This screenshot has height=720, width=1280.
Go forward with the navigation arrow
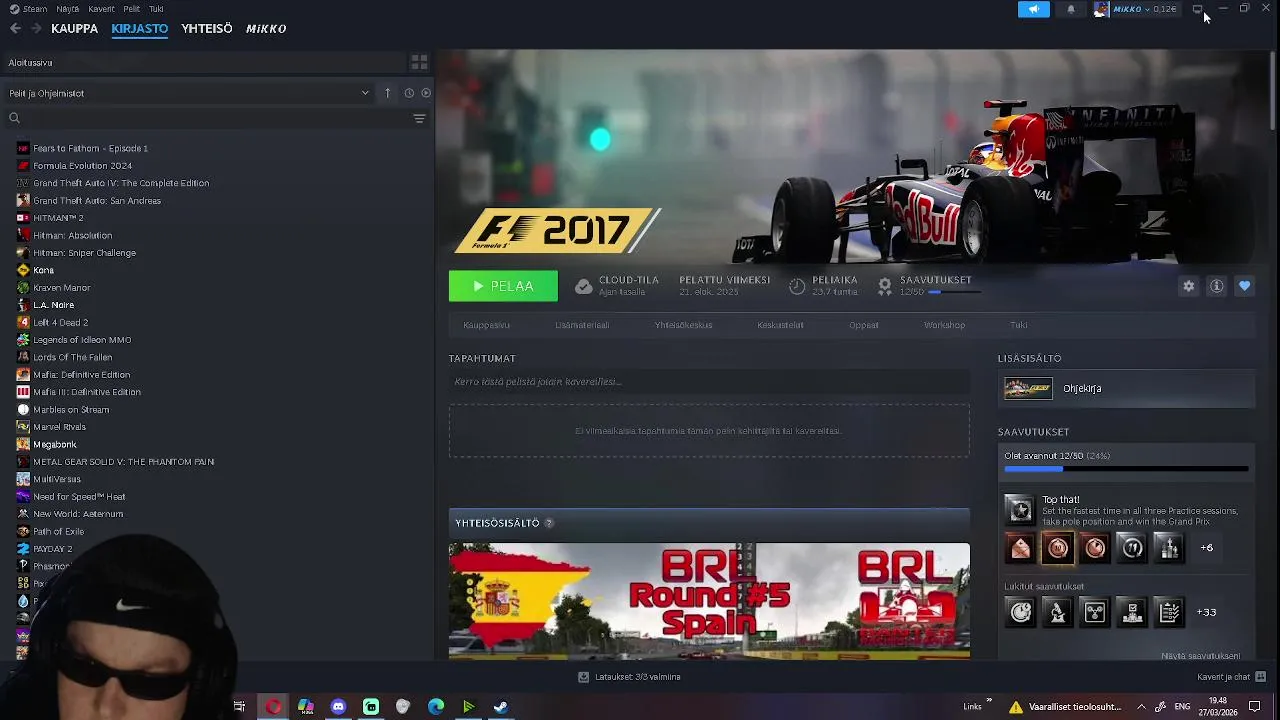coord(37,28)
